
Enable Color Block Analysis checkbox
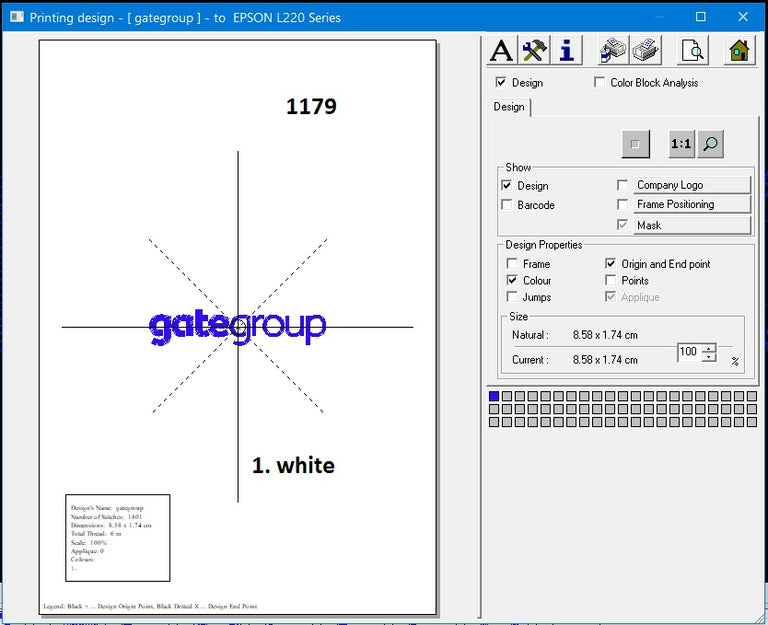599,82
